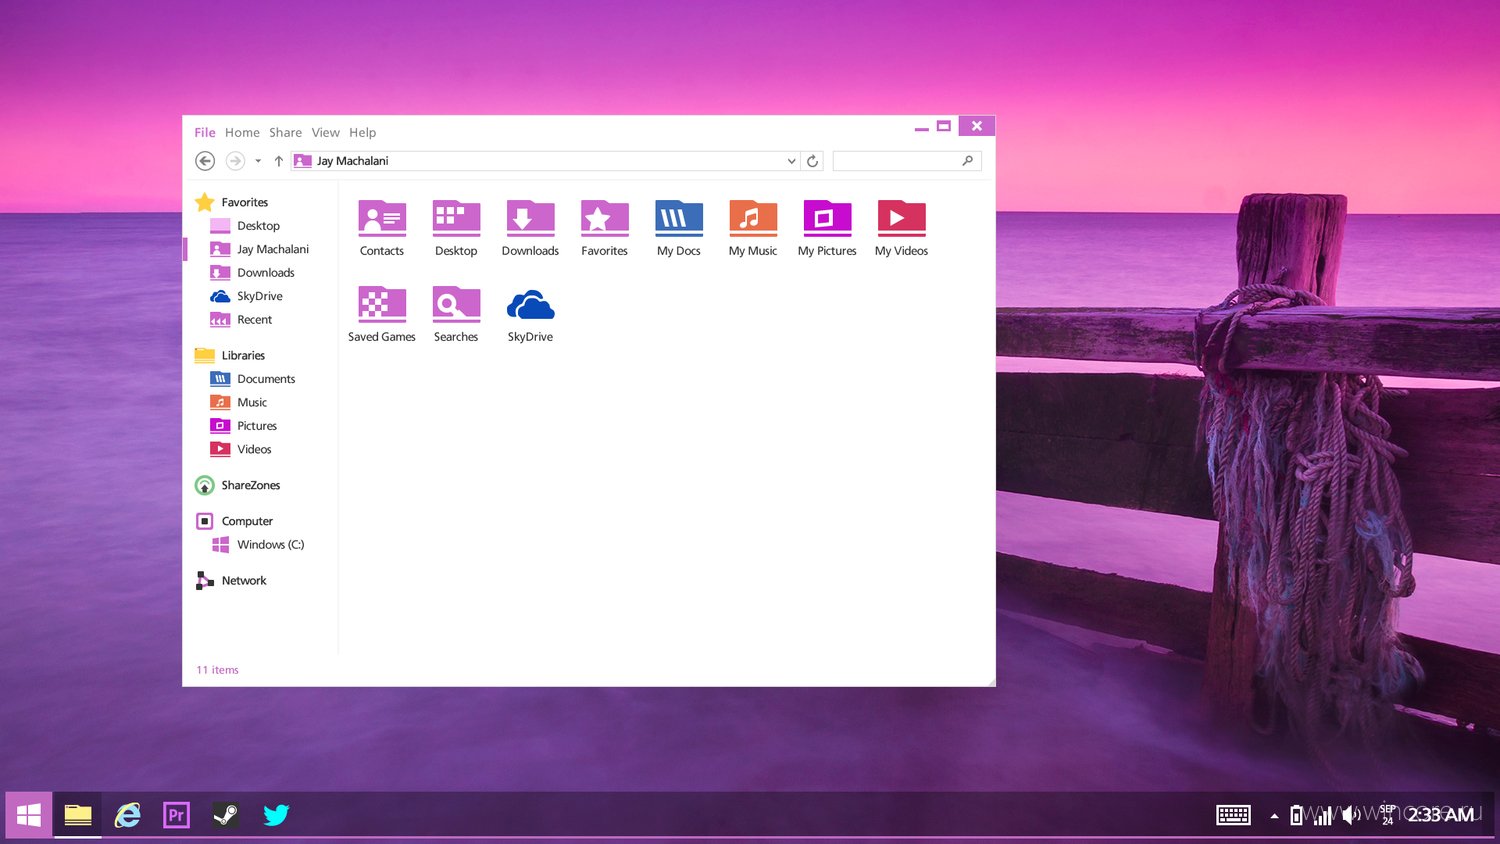Image resolution: width=1500 pixels, height=844 pixels.
Task: Open the File menu
Action: coord(205,133)
